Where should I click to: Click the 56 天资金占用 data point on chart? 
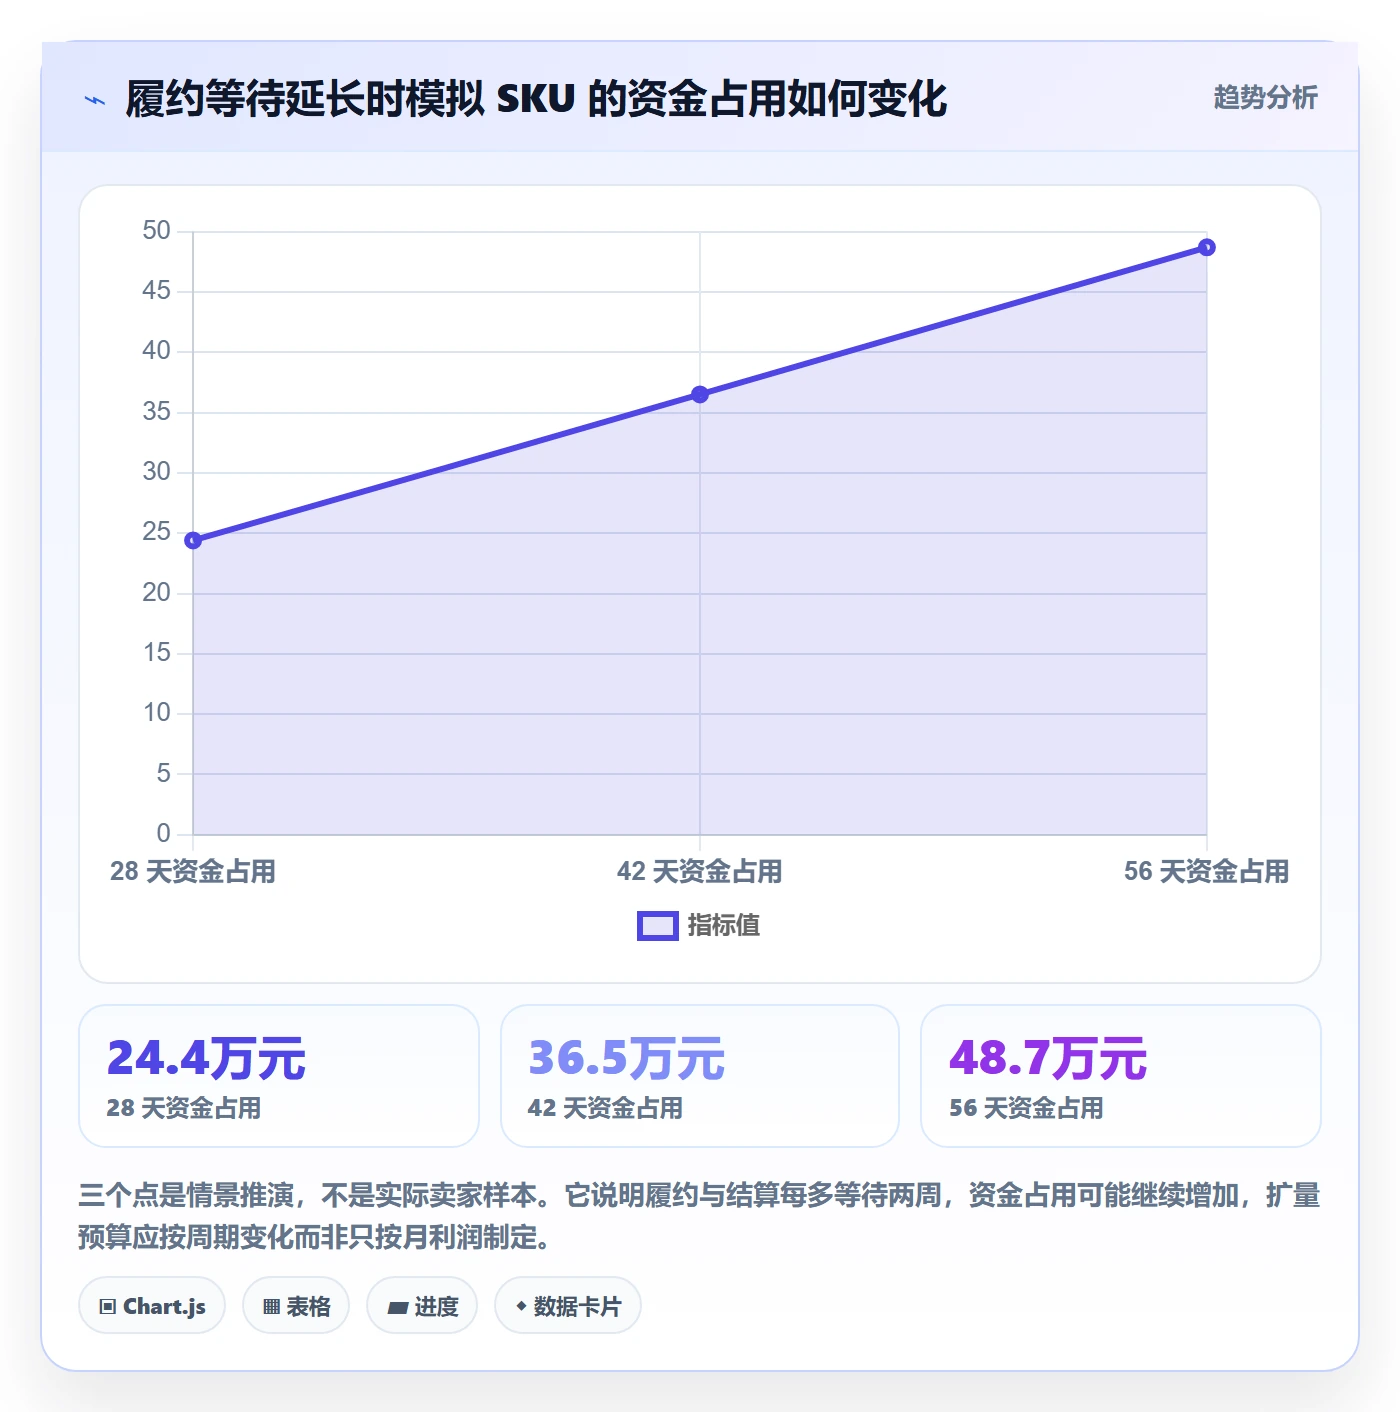point(1207,247)
